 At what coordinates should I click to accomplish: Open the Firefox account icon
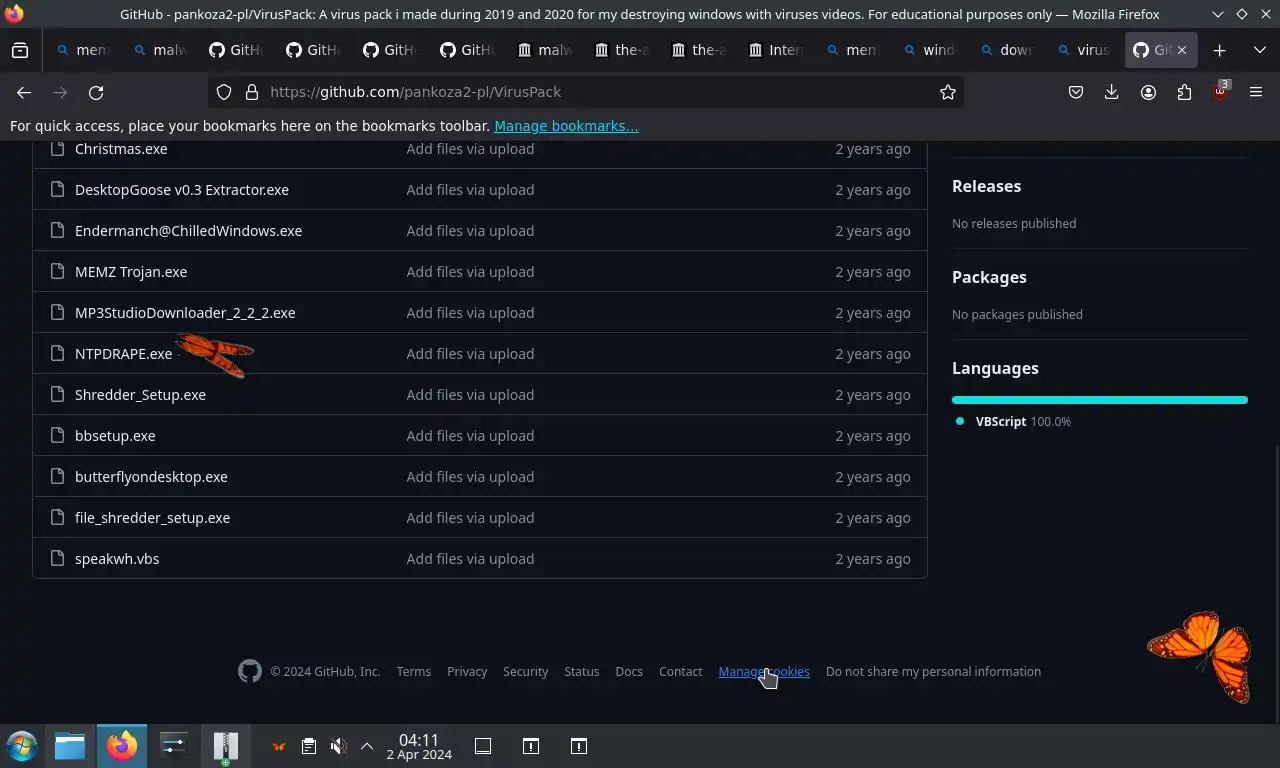click(x=1148, y=92)
